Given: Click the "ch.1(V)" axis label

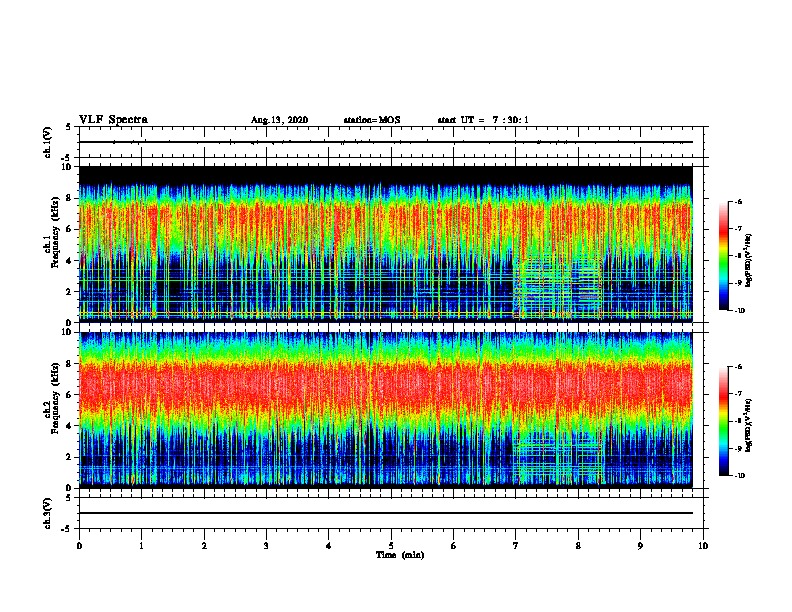Looking at the screenshot, I should click(x=48, y=142).
